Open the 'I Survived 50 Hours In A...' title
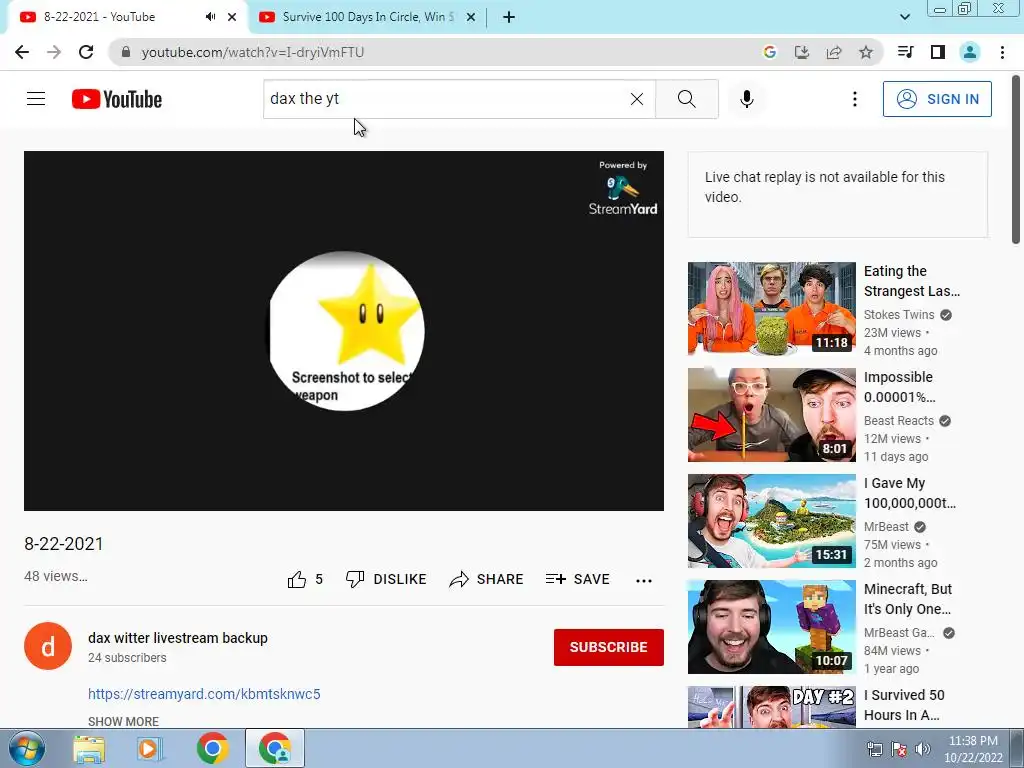Image resolution: width=1024 pixels, height=768 pixels. (904, 705)
